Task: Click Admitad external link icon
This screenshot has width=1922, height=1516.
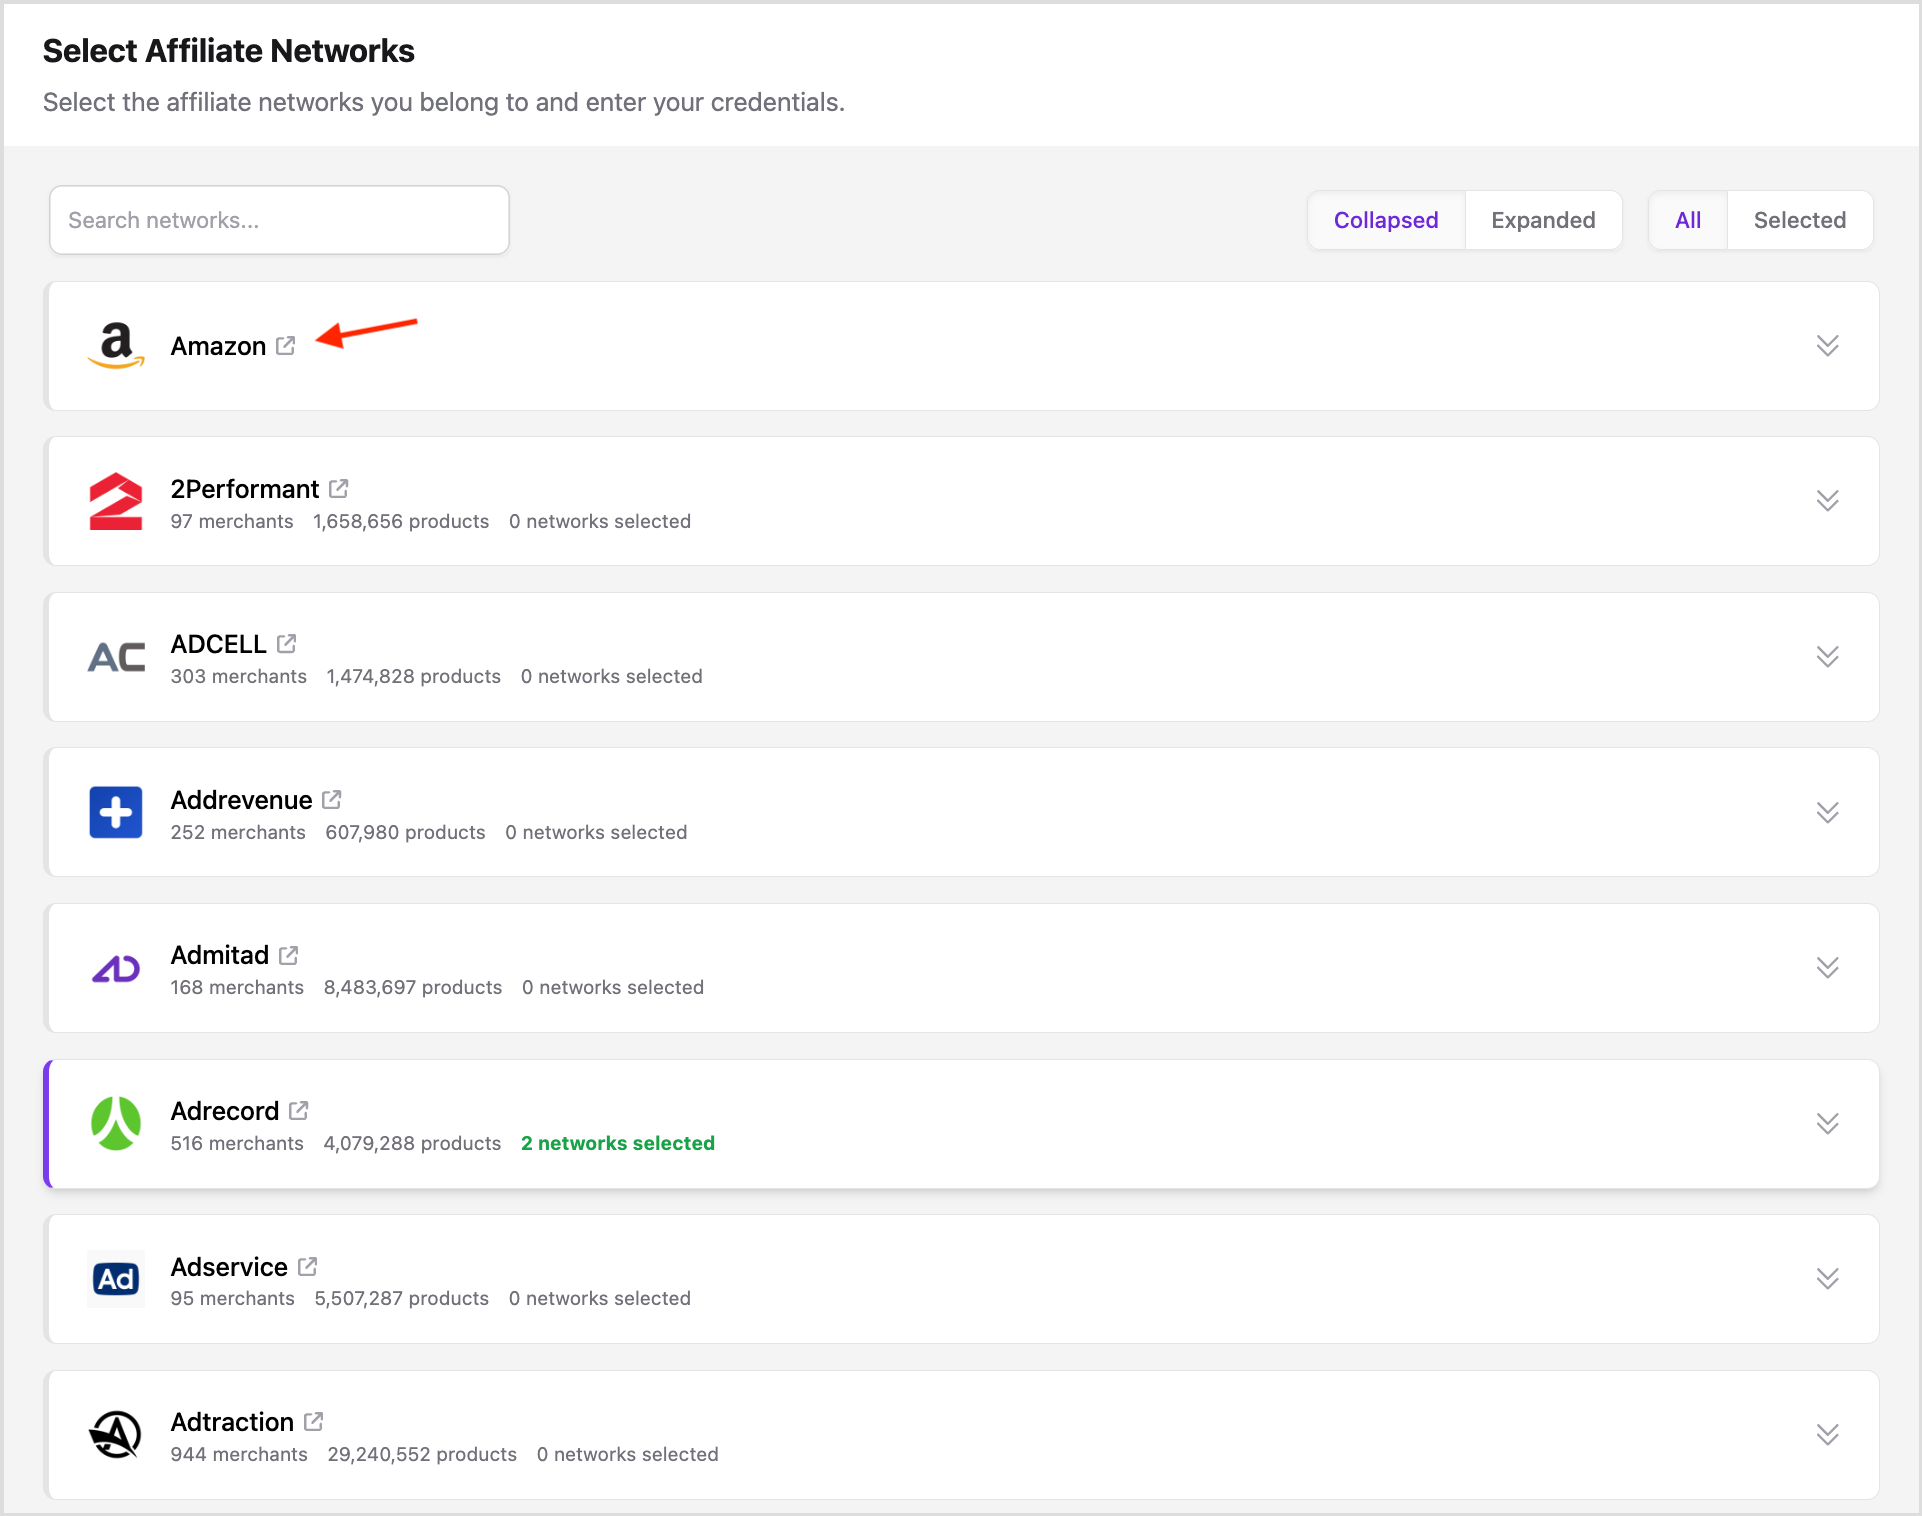Action: (x=289, y=955)
